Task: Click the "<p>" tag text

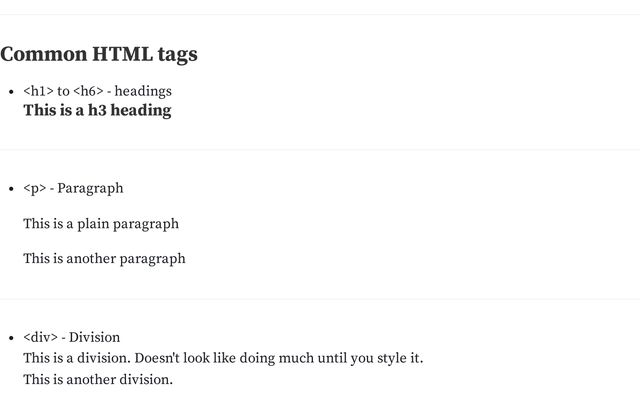Action: [34, 188]
